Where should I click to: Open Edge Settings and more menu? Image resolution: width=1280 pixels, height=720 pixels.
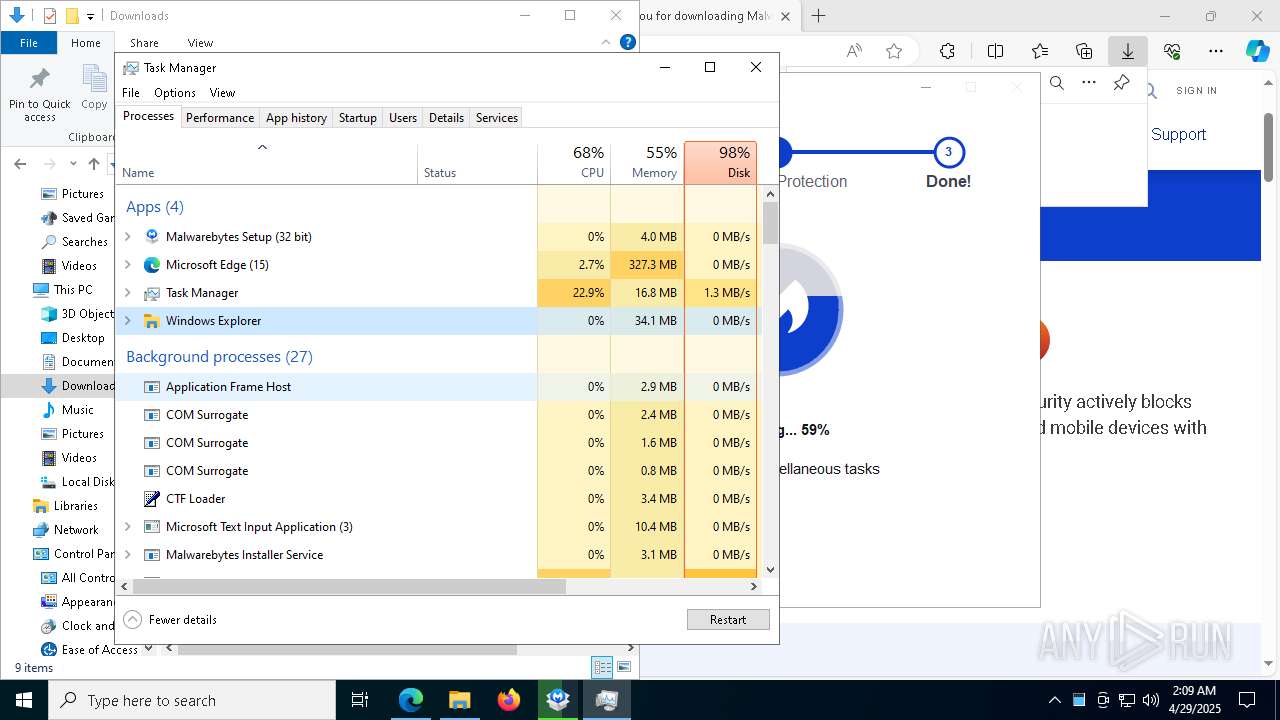[1216, 51]
